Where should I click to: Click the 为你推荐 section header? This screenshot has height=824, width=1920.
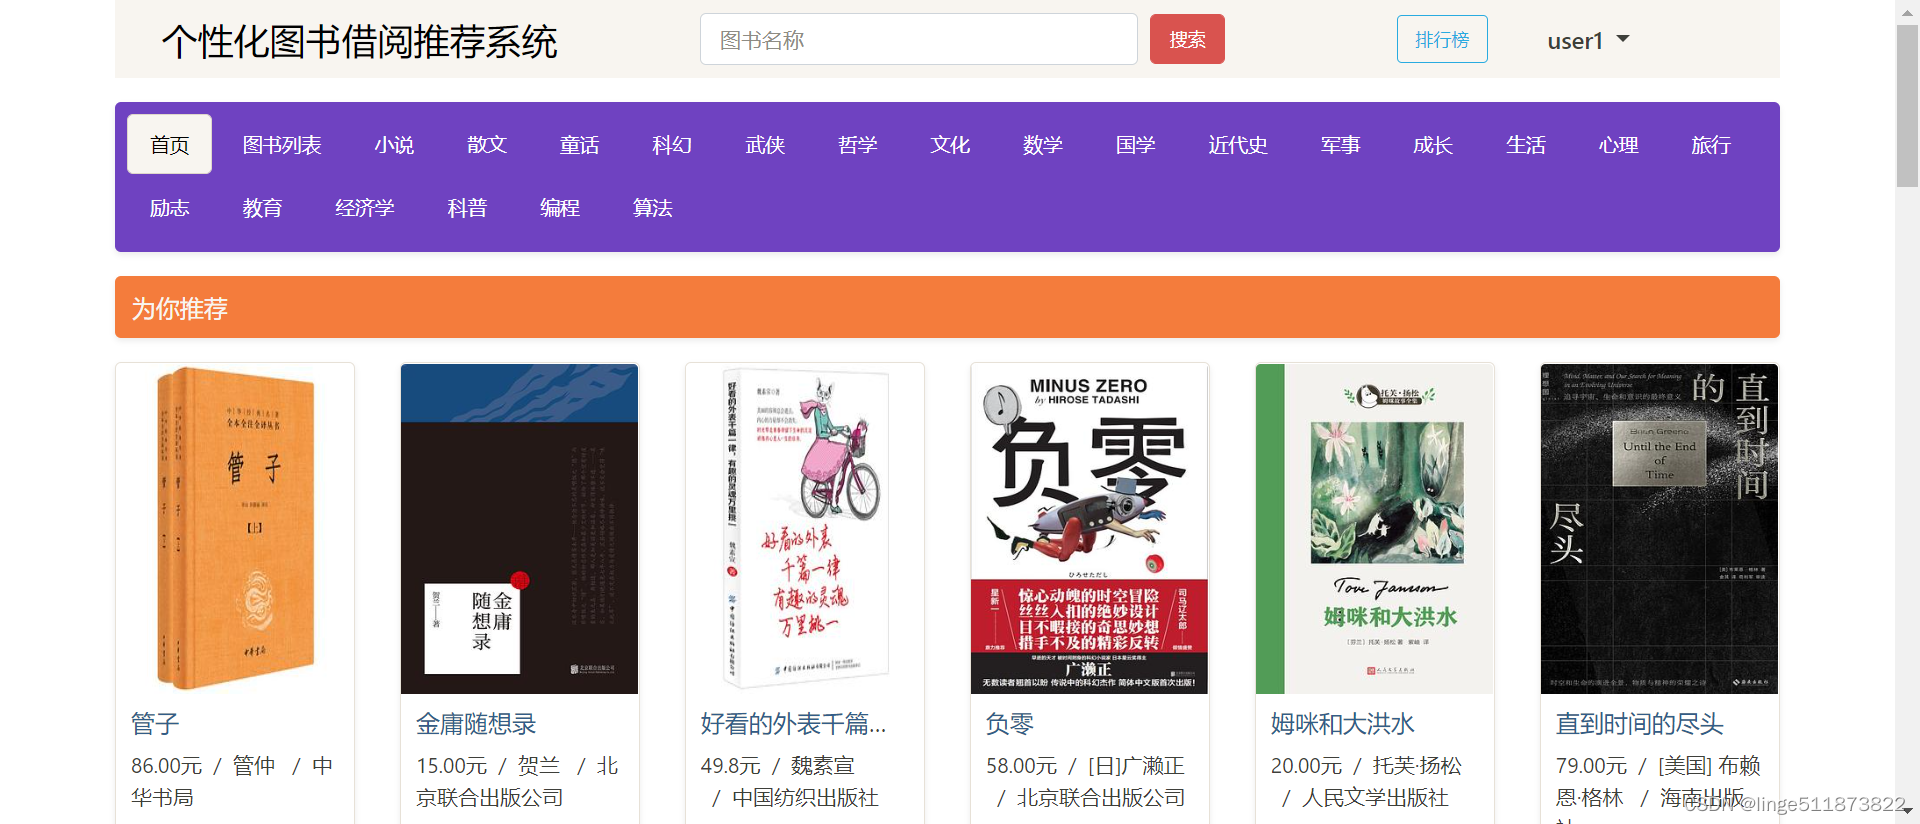tap(947, 307)
